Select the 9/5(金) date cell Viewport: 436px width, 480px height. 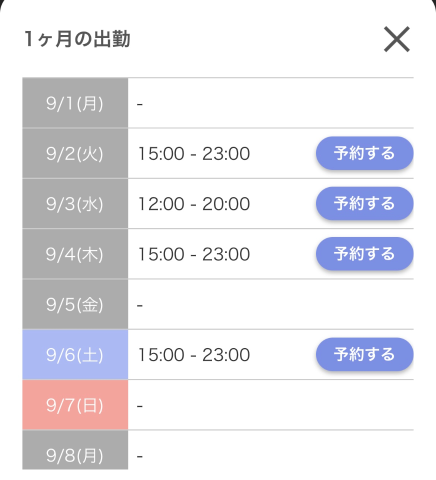[x=75, y=304]
